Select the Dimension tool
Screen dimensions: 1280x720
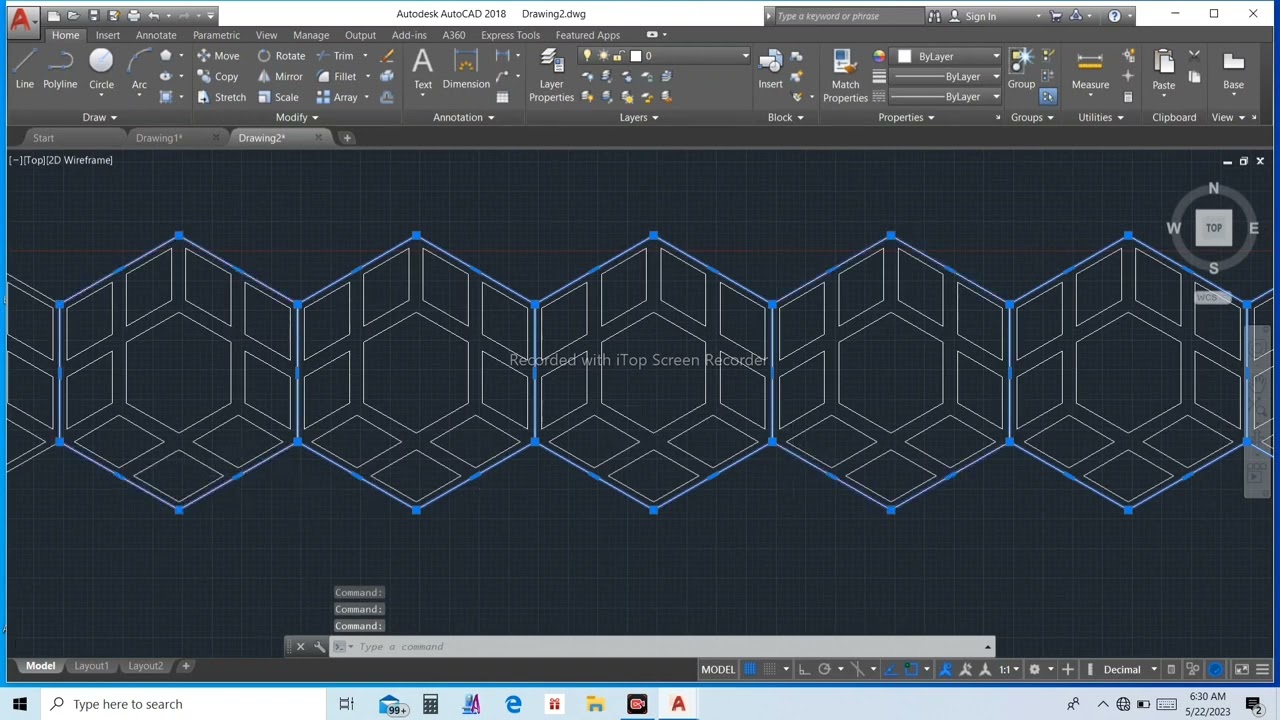coord(466,70)
